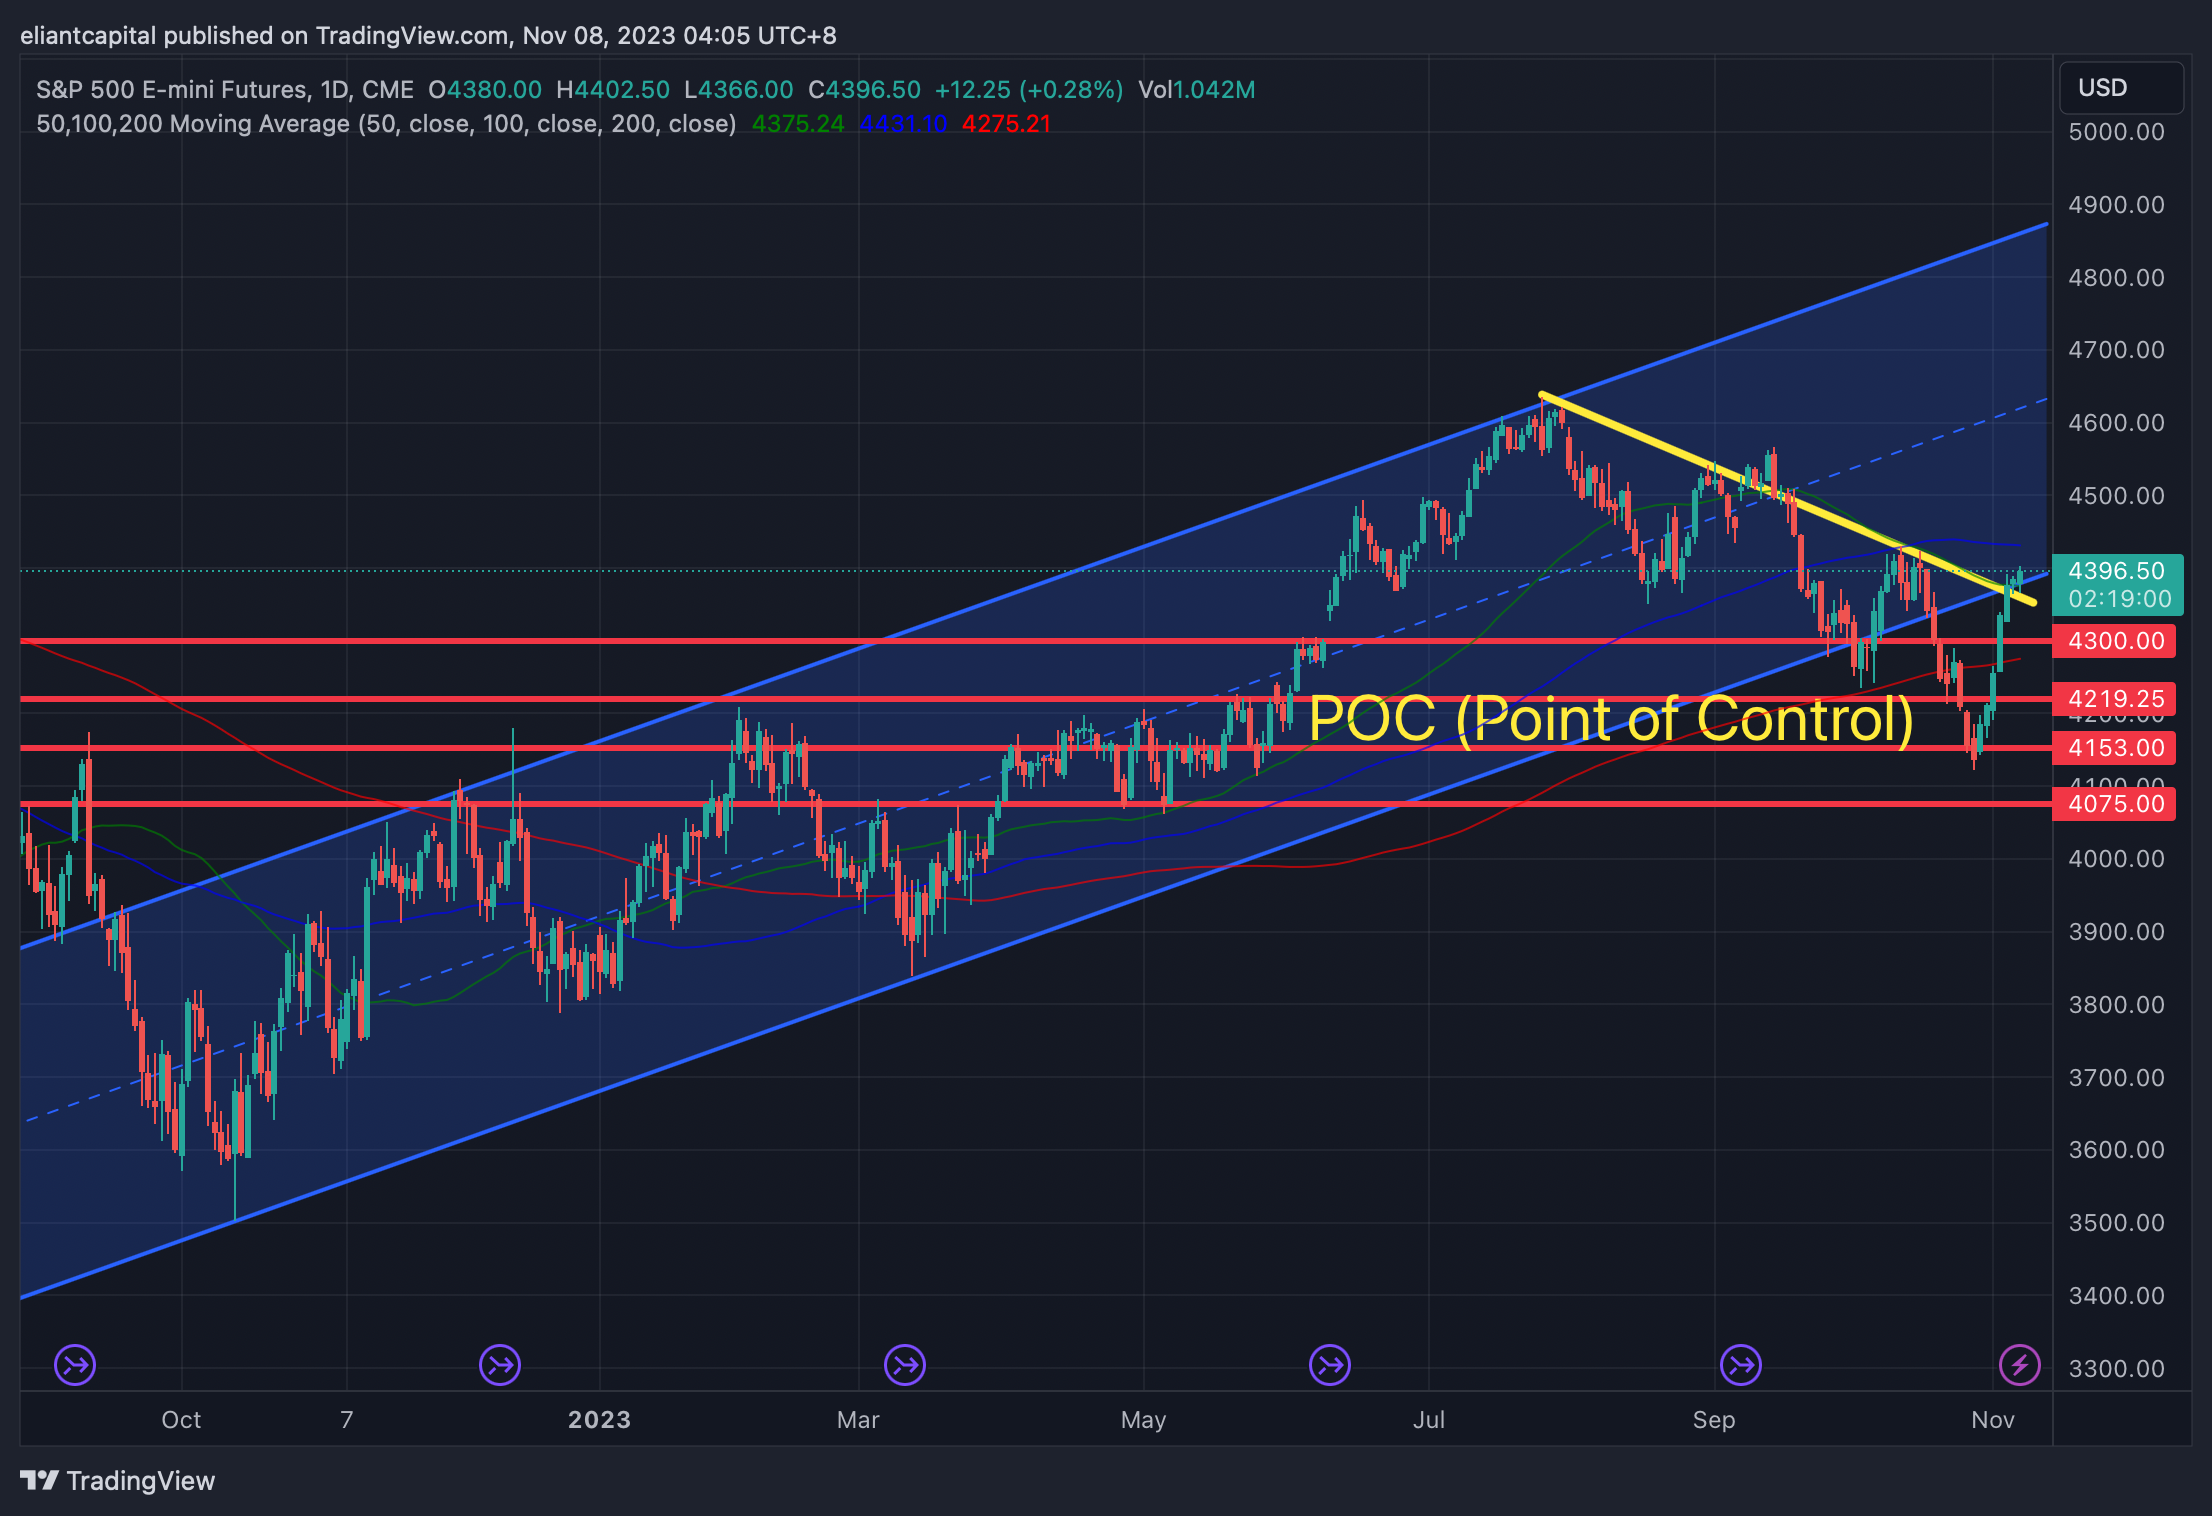Click the 4219.25 red price label

pyautogui.click(x=2114, y=699)
